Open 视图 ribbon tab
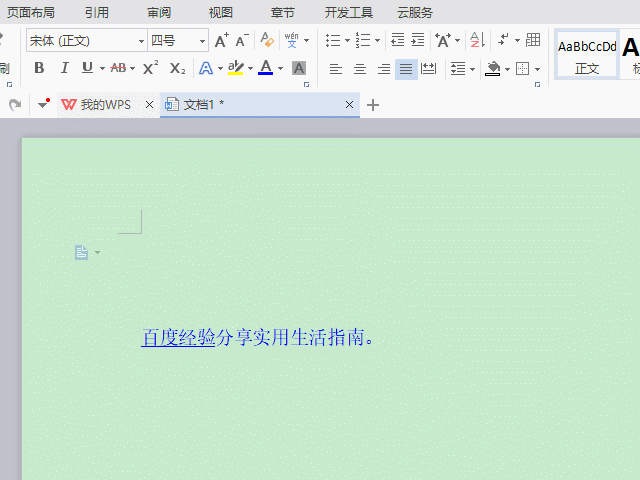Image resolution: width=640 pixels, height=480 pixels. 220,13
